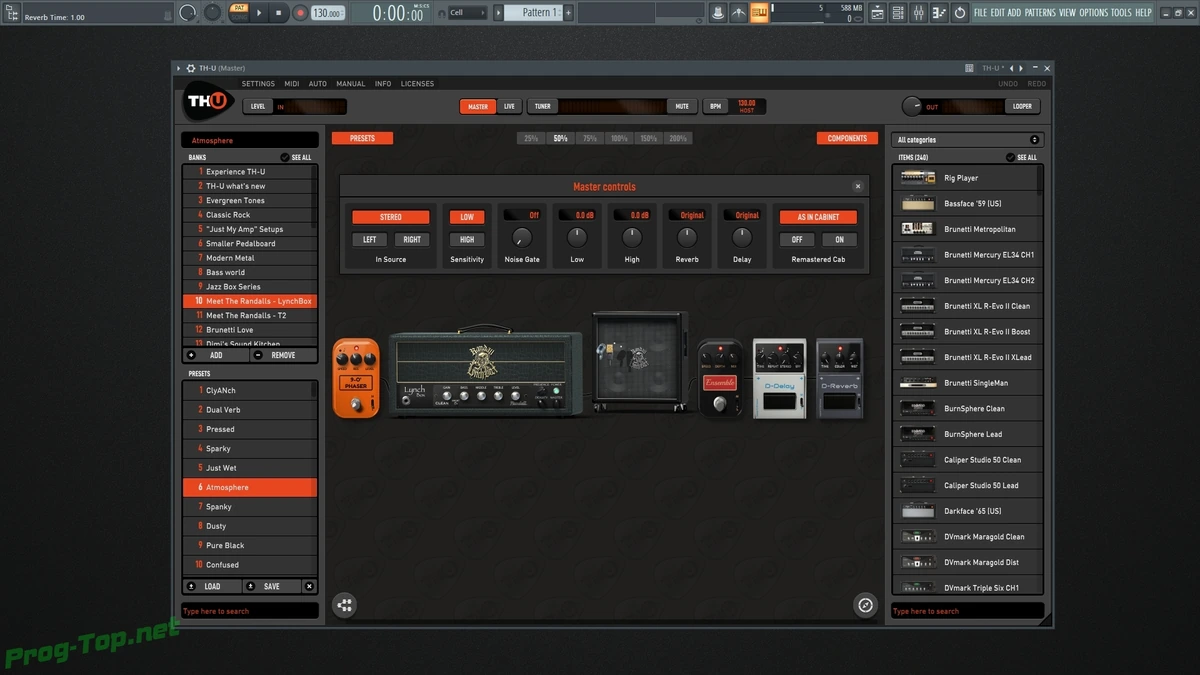Click the UNDO button

point(1008,84)
